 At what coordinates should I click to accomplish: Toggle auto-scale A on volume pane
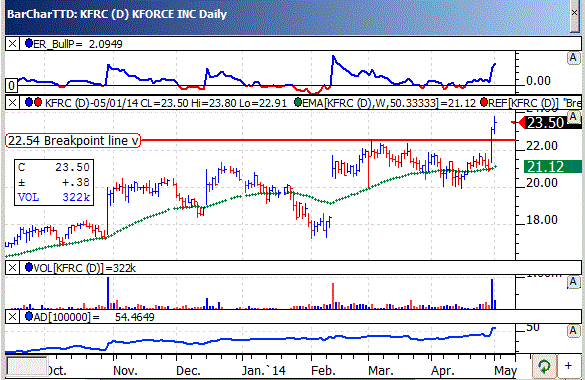[573, 282]
